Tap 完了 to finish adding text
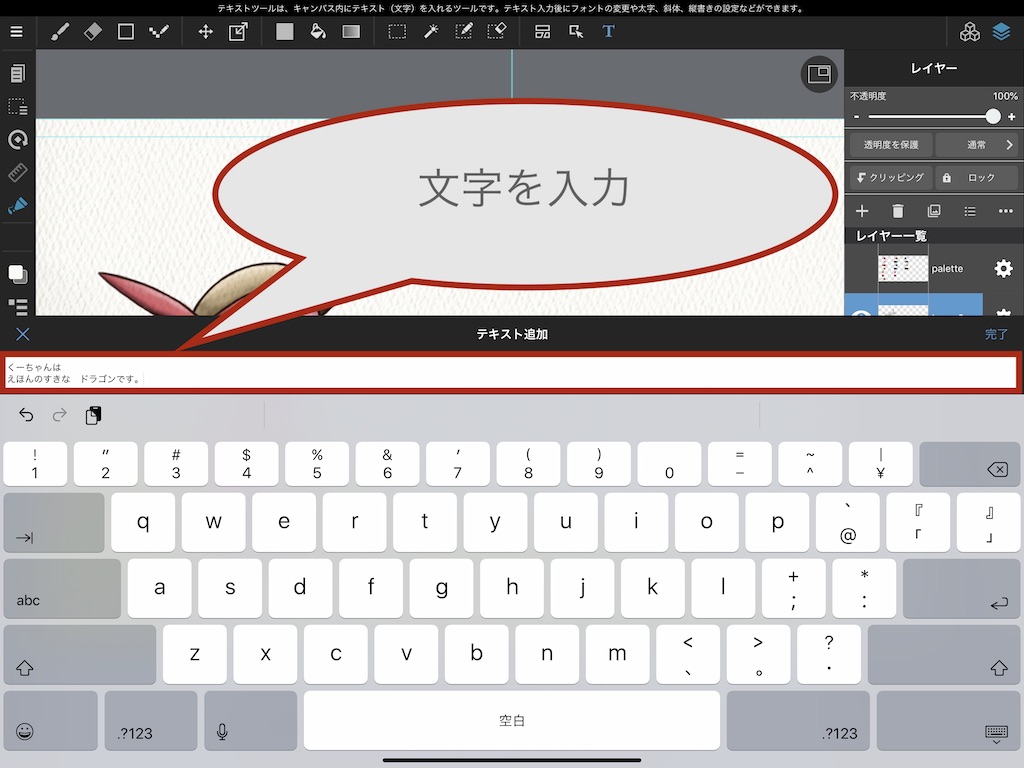This screenshot has height=768, width=1024. (996, 335)
